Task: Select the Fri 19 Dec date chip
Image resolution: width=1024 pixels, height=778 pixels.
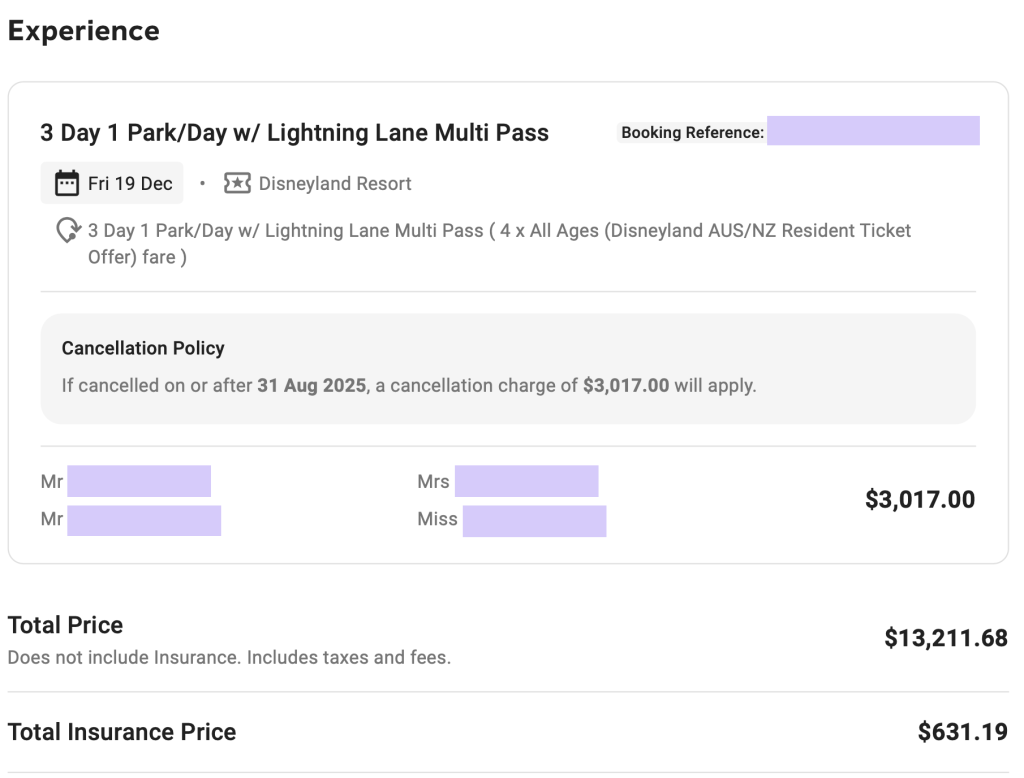Action: (x=112, y=183)
